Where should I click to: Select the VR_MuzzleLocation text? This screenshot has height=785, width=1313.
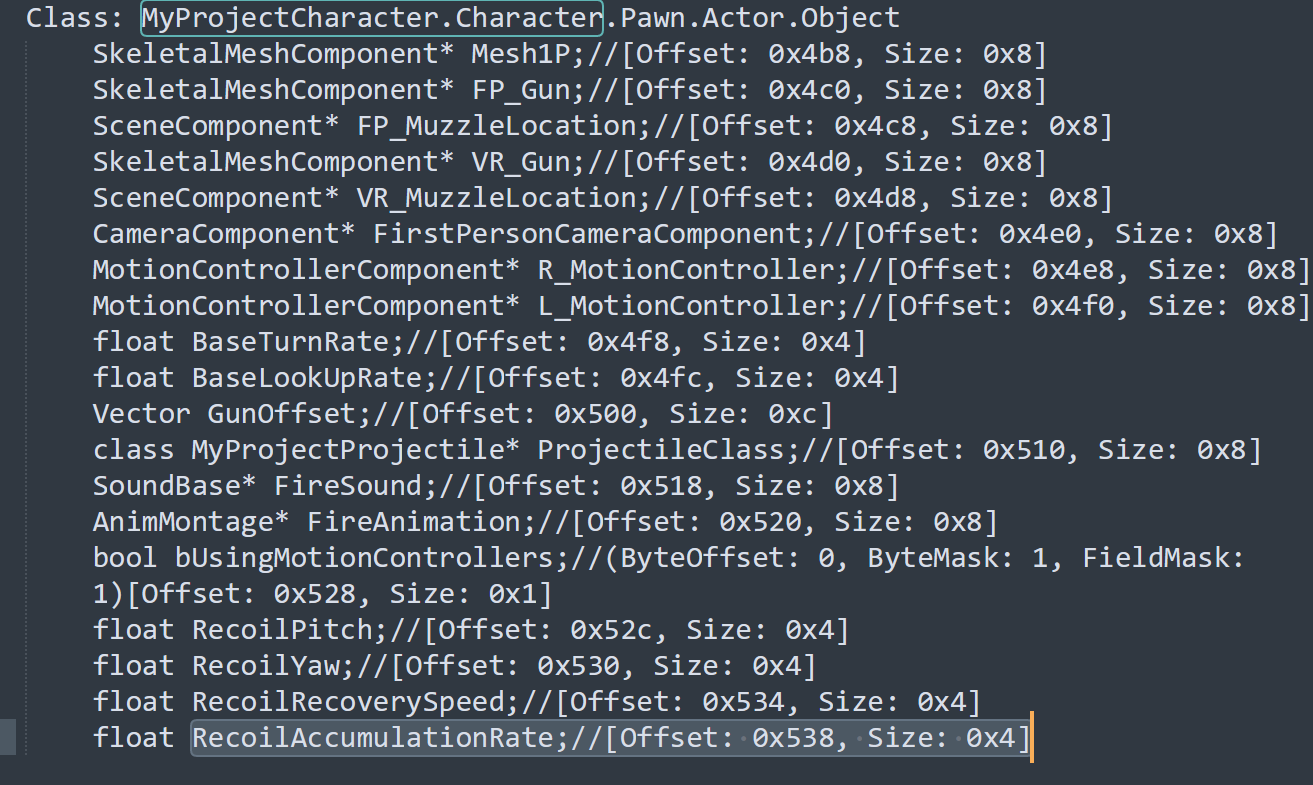496,198
